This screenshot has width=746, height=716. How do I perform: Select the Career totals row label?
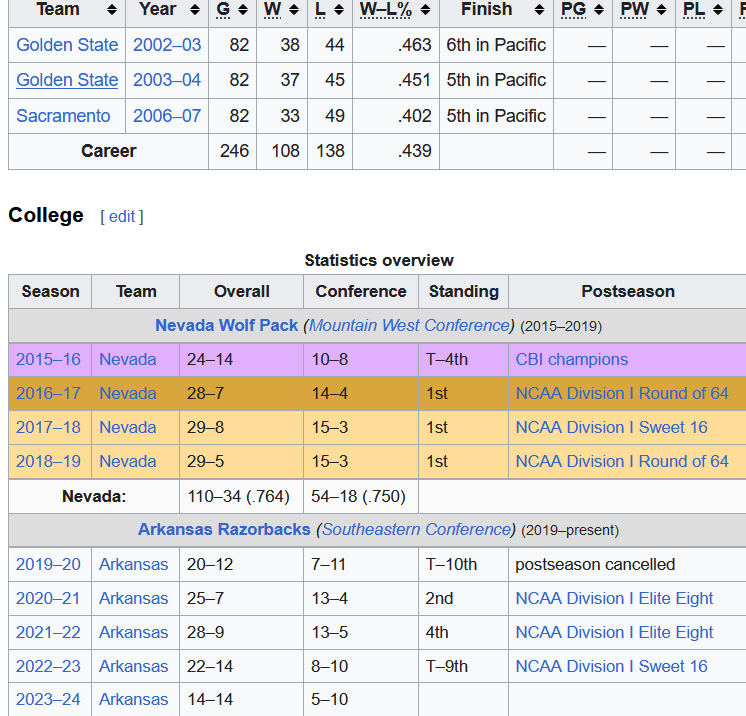pos(108,151)
